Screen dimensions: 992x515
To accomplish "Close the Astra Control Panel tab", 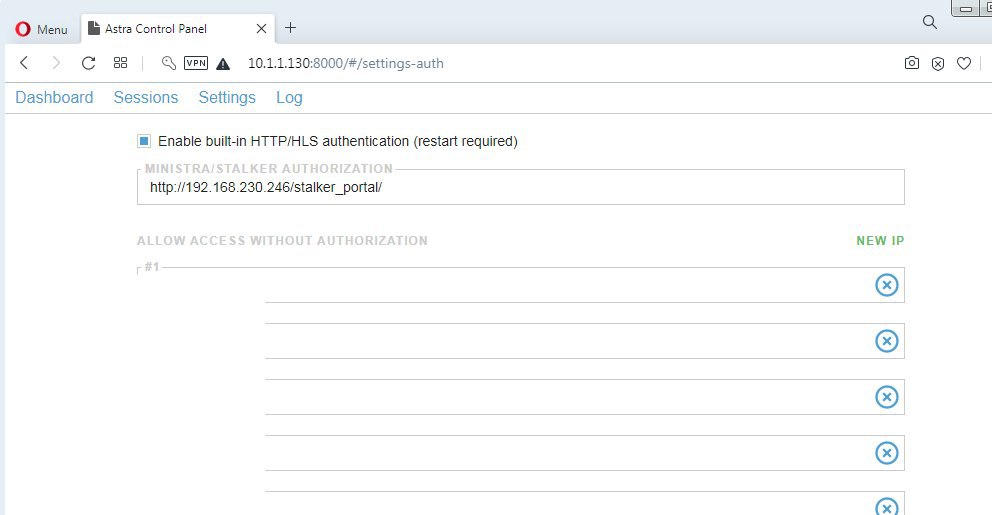I will click(261, 28).
